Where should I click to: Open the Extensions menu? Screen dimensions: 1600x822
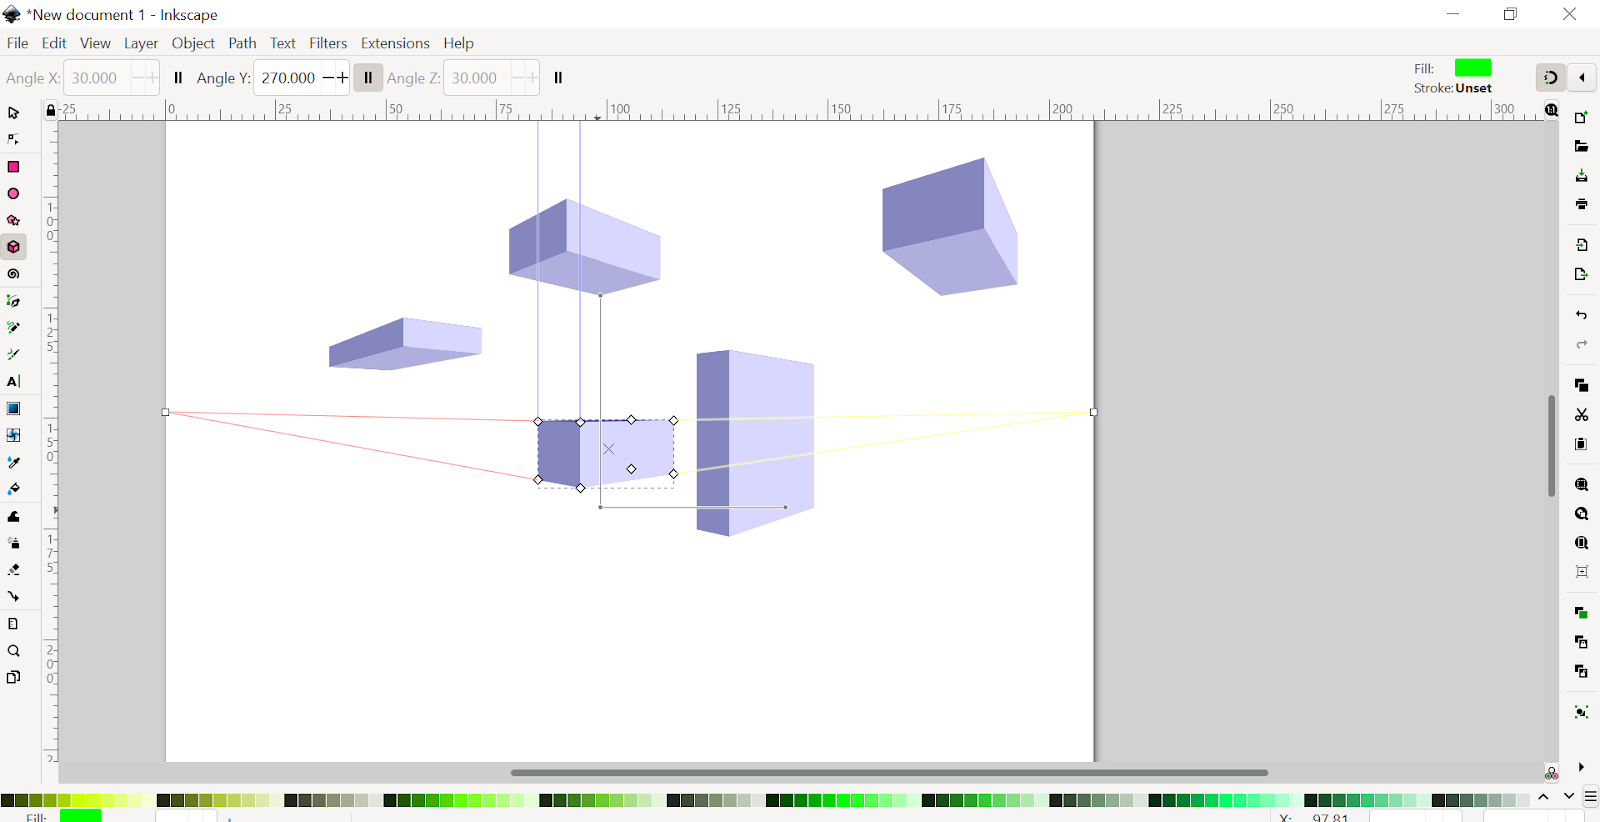(x=395, y=43)
